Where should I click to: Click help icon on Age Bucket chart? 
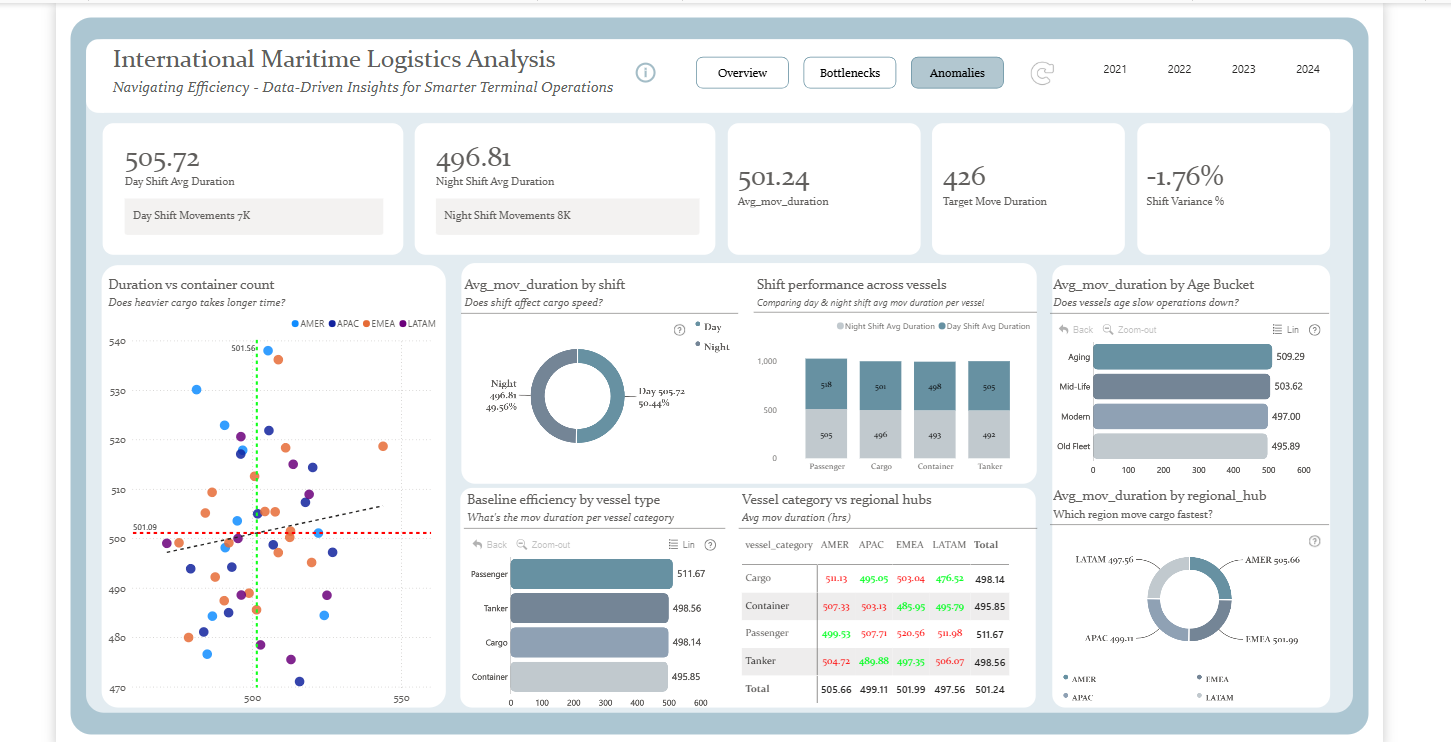click(x=1314, y=330)
